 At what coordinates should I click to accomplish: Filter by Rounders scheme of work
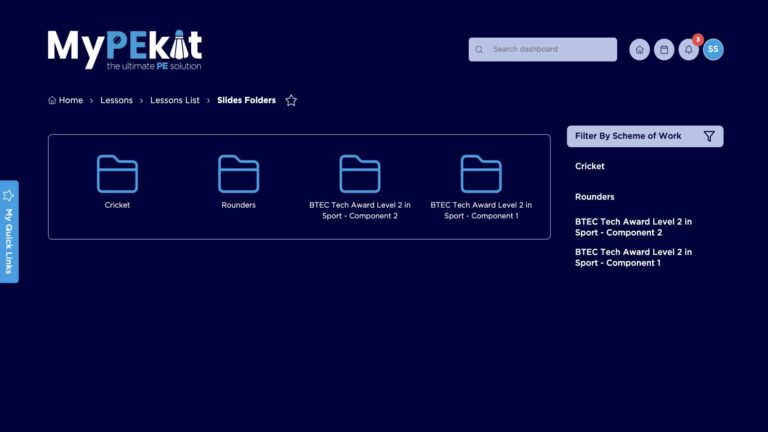595,197
